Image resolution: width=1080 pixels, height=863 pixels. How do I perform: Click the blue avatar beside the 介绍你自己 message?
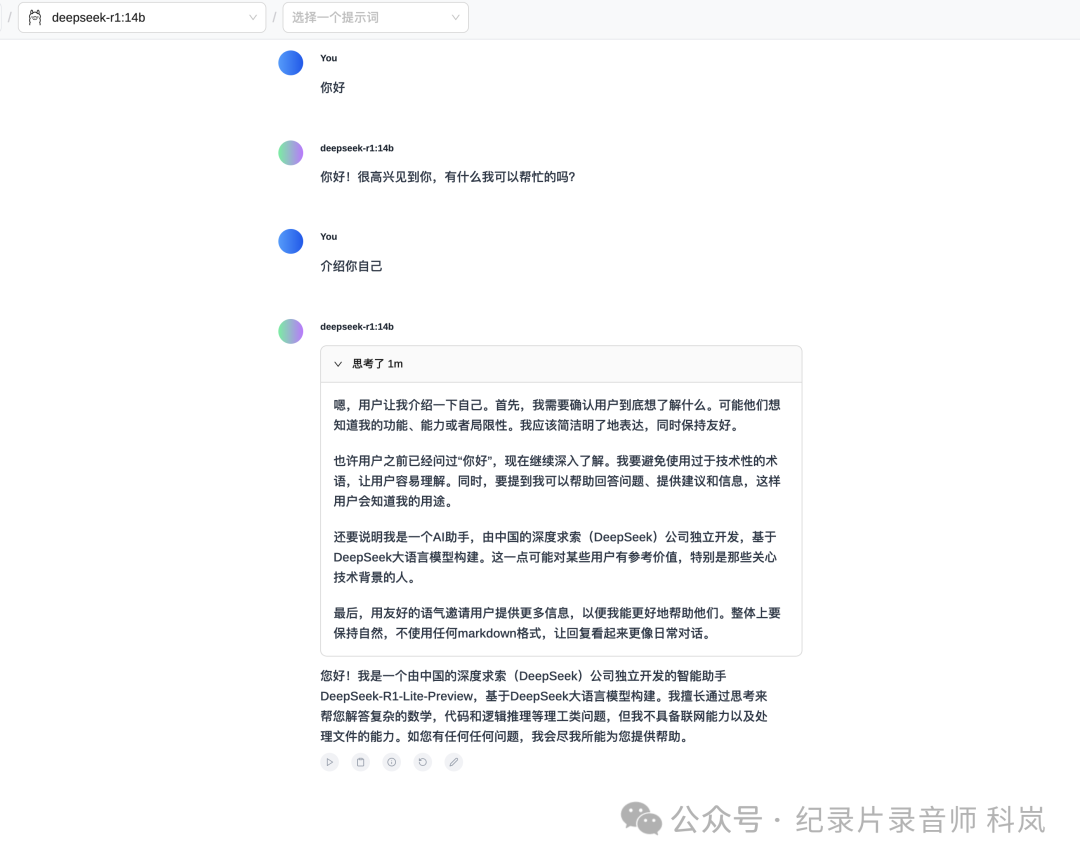coord(291,241)
